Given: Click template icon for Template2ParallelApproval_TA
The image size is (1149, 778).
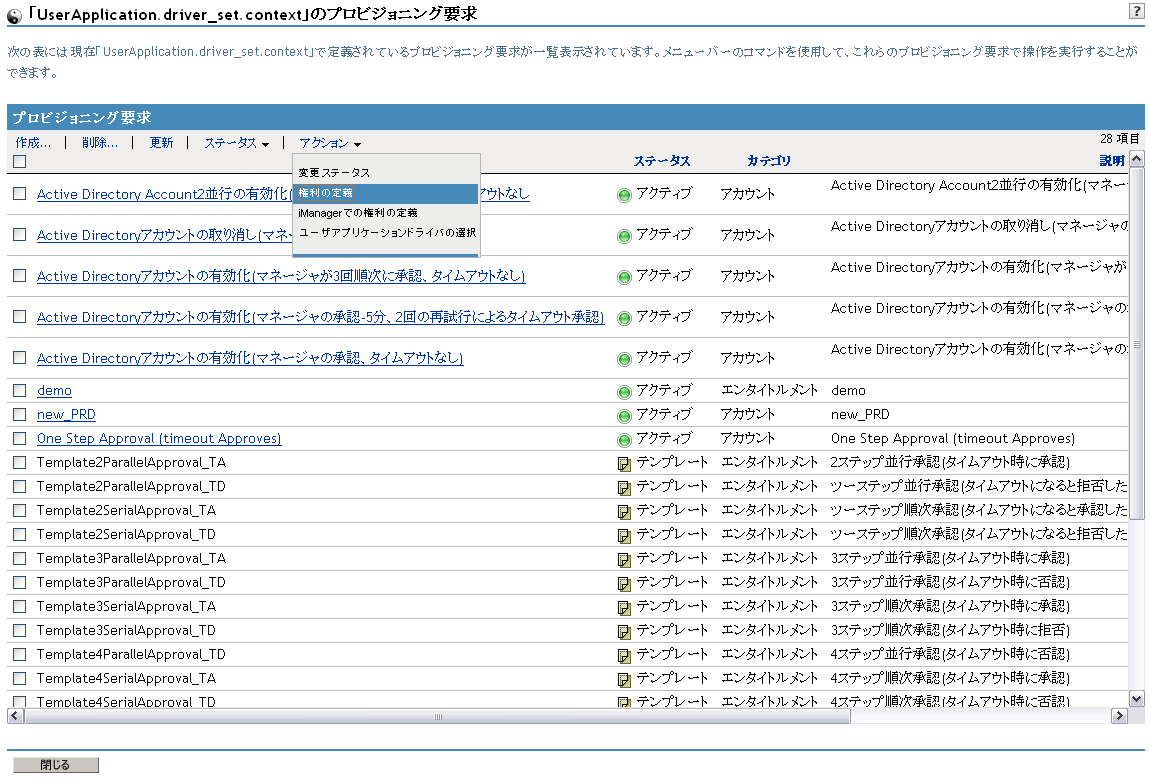Looking at the screenshot, I should pyautogui.click(x=624, y=464).
